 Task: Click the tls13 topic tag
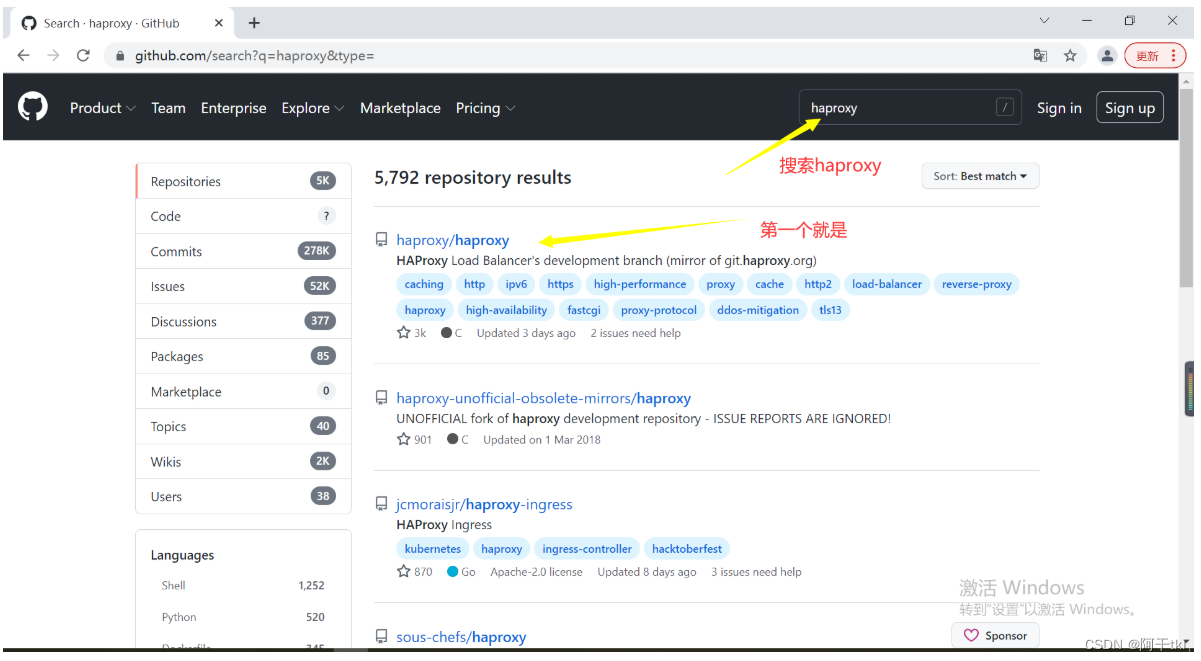831,310
